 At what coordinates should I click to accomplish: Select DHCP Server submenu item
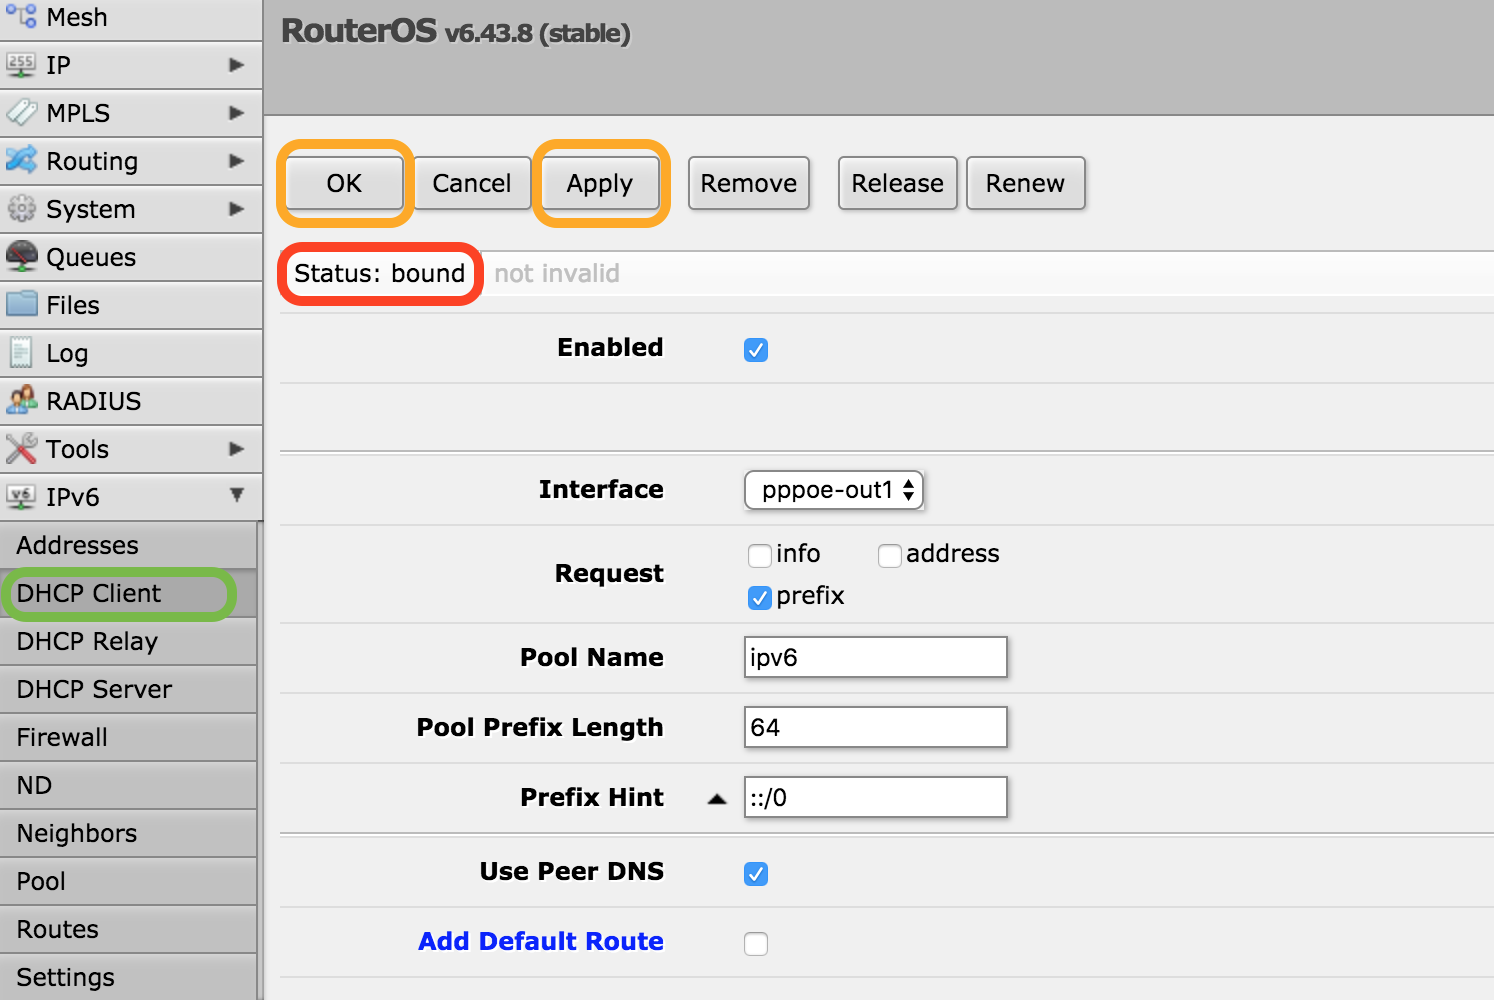coord(128,689)
